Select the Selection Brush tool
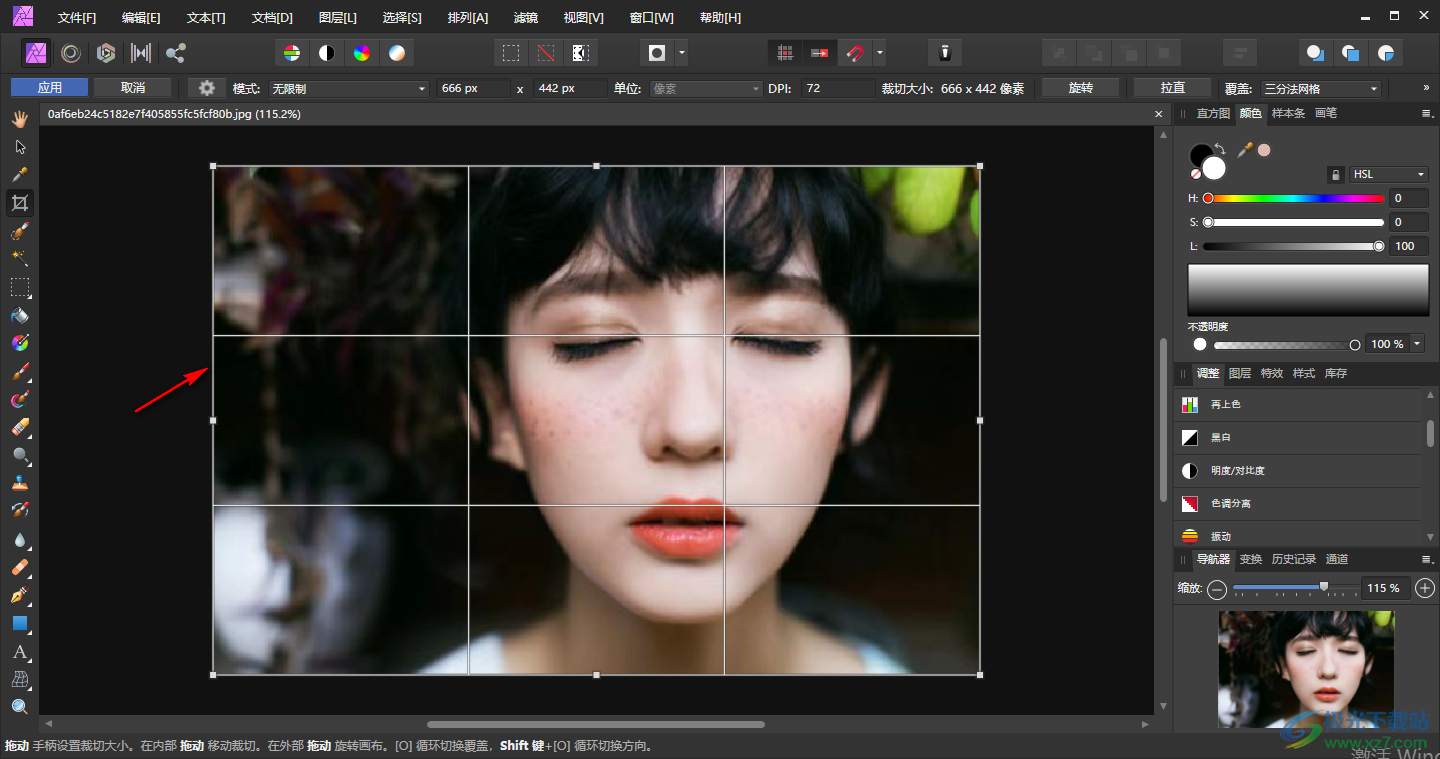Viewport: 1440px width, 759px height. click(19, 231)
